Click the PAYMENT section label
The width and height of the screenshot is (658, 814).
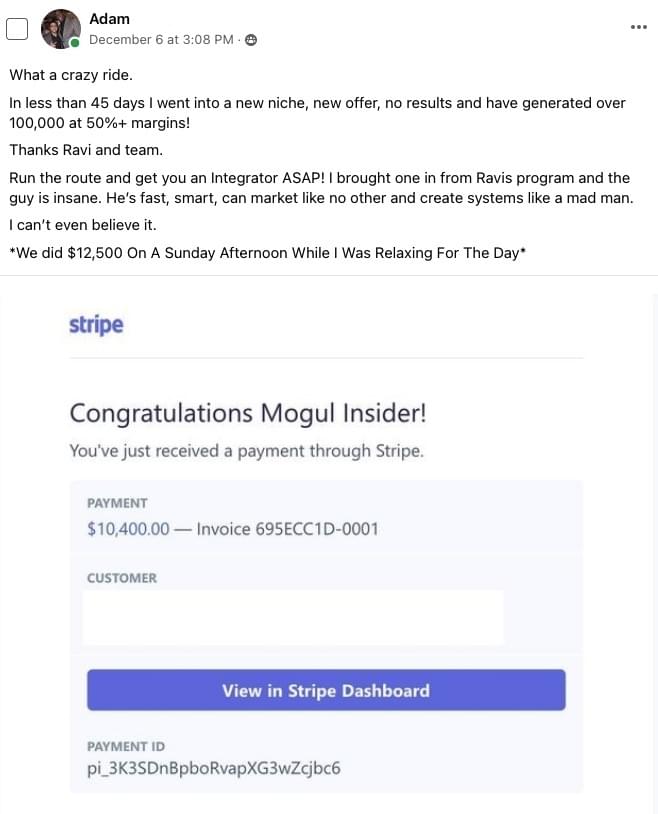[117, 503]
